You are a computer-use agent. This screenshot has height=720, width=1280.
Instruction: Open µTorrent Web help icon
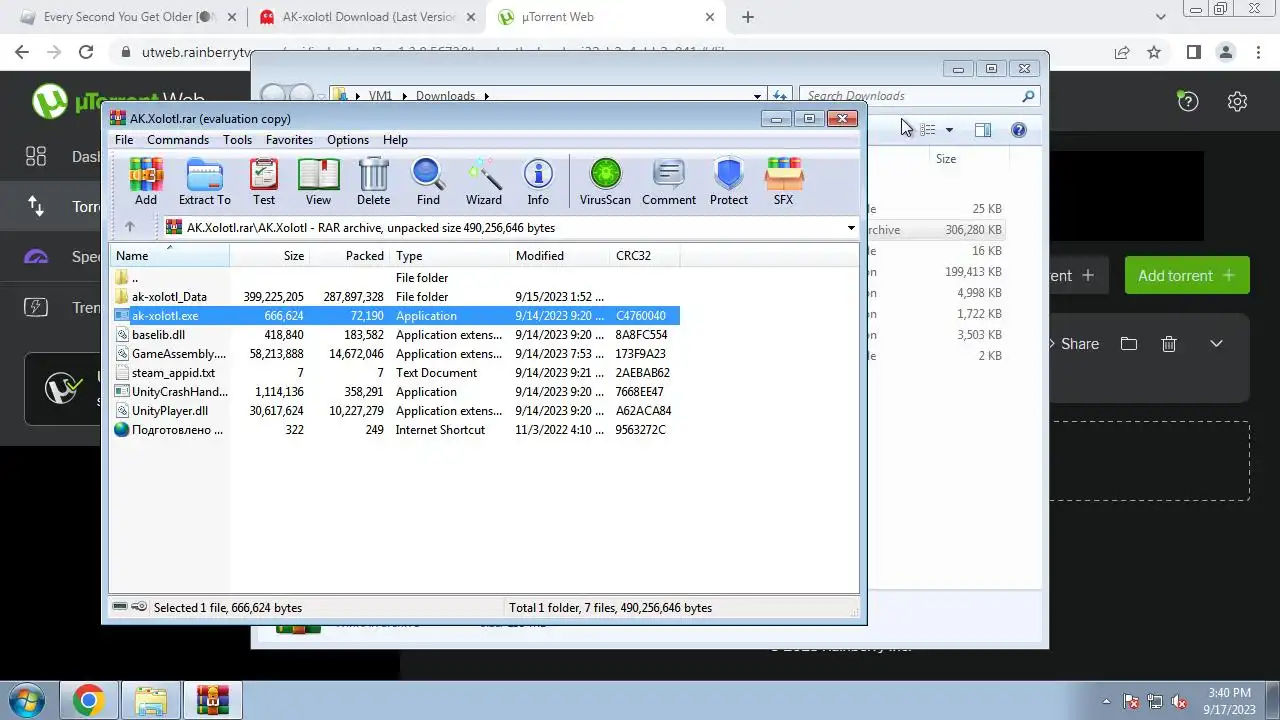tap(1187, 101)
